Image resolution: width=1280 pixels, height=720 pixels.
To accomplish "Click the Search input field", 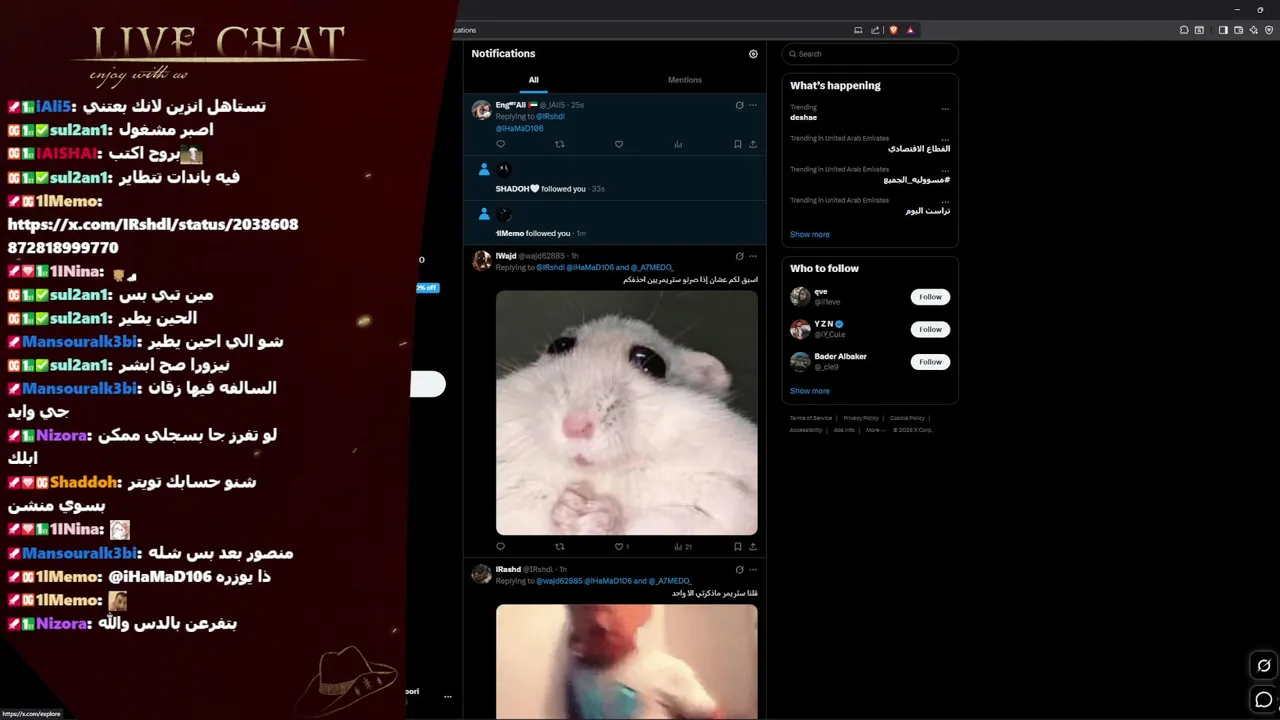I will point(870,54).
